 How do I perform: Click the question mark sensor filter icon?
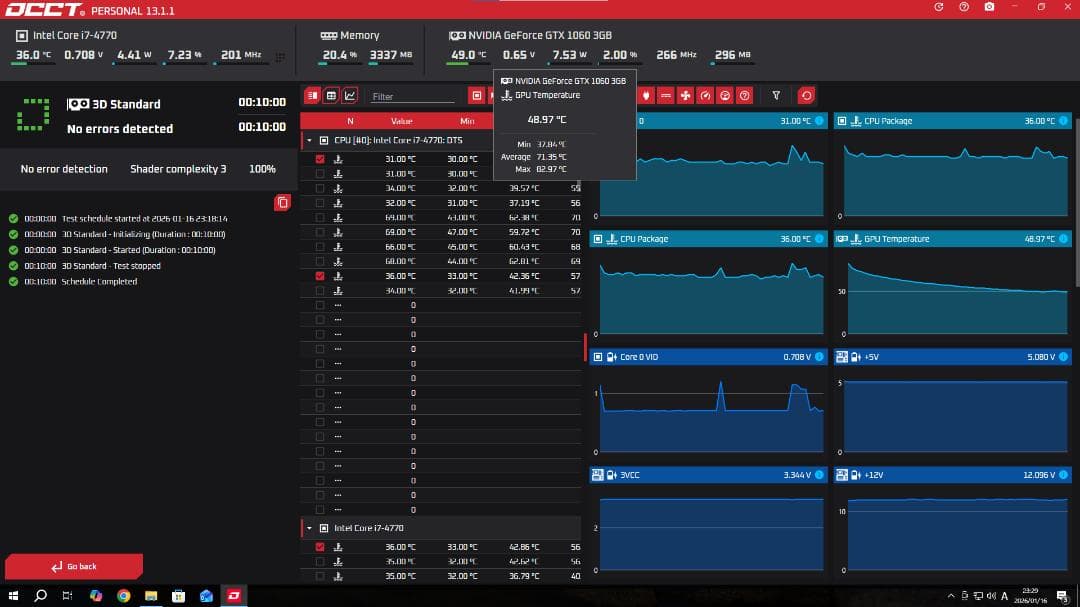coord(744,96)
